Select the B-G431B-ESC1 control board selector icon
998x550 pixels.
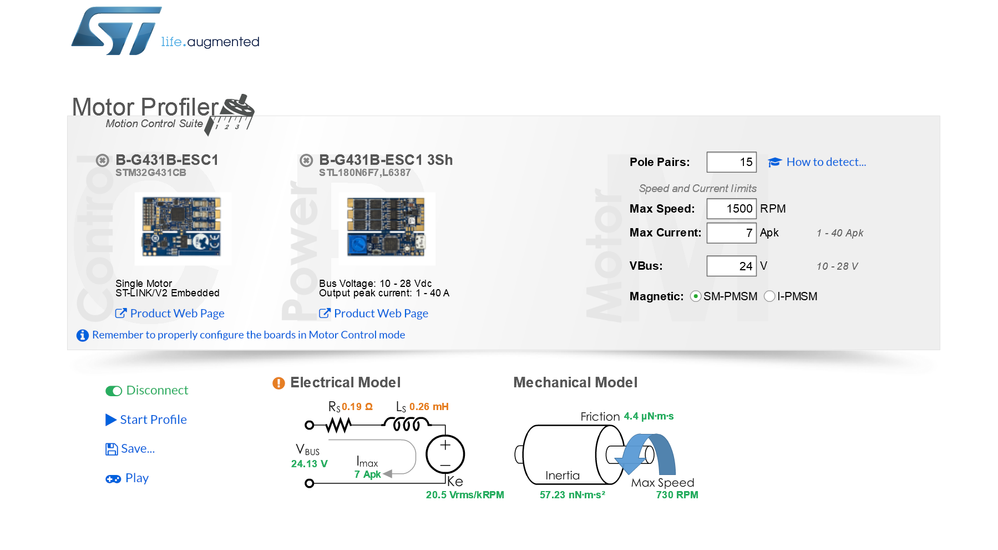click(x=102, y=160)
